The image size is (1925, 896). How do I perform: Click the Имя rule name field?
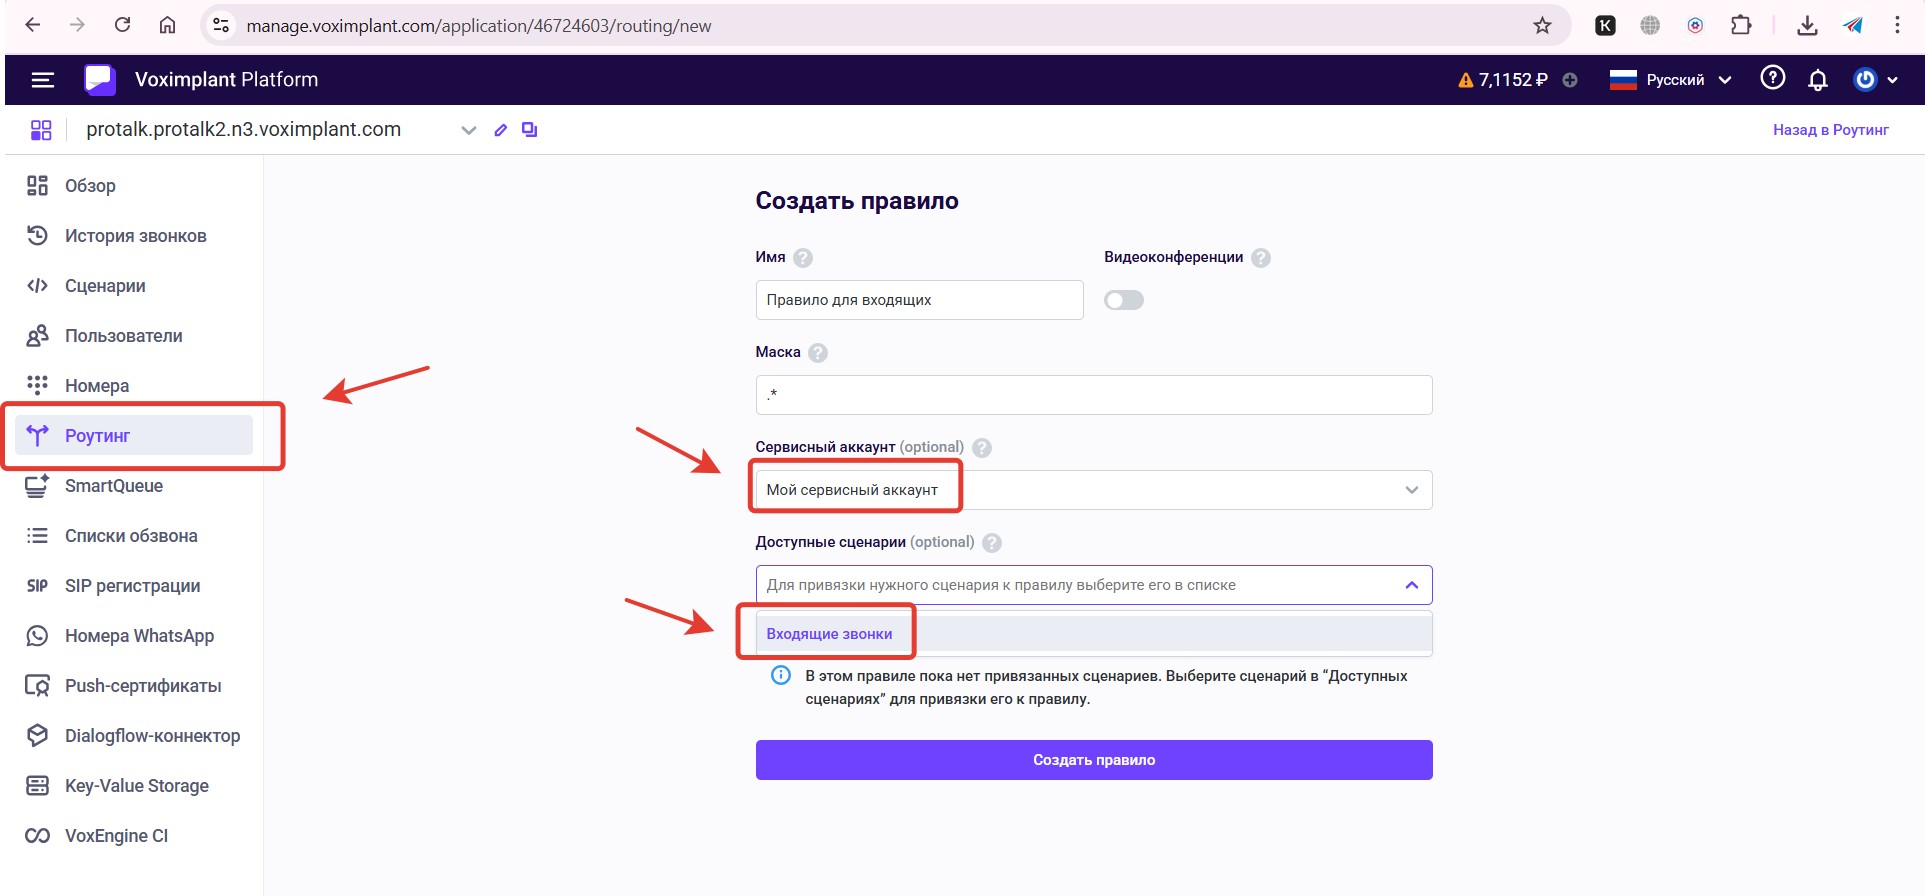(x=918, y=300)
